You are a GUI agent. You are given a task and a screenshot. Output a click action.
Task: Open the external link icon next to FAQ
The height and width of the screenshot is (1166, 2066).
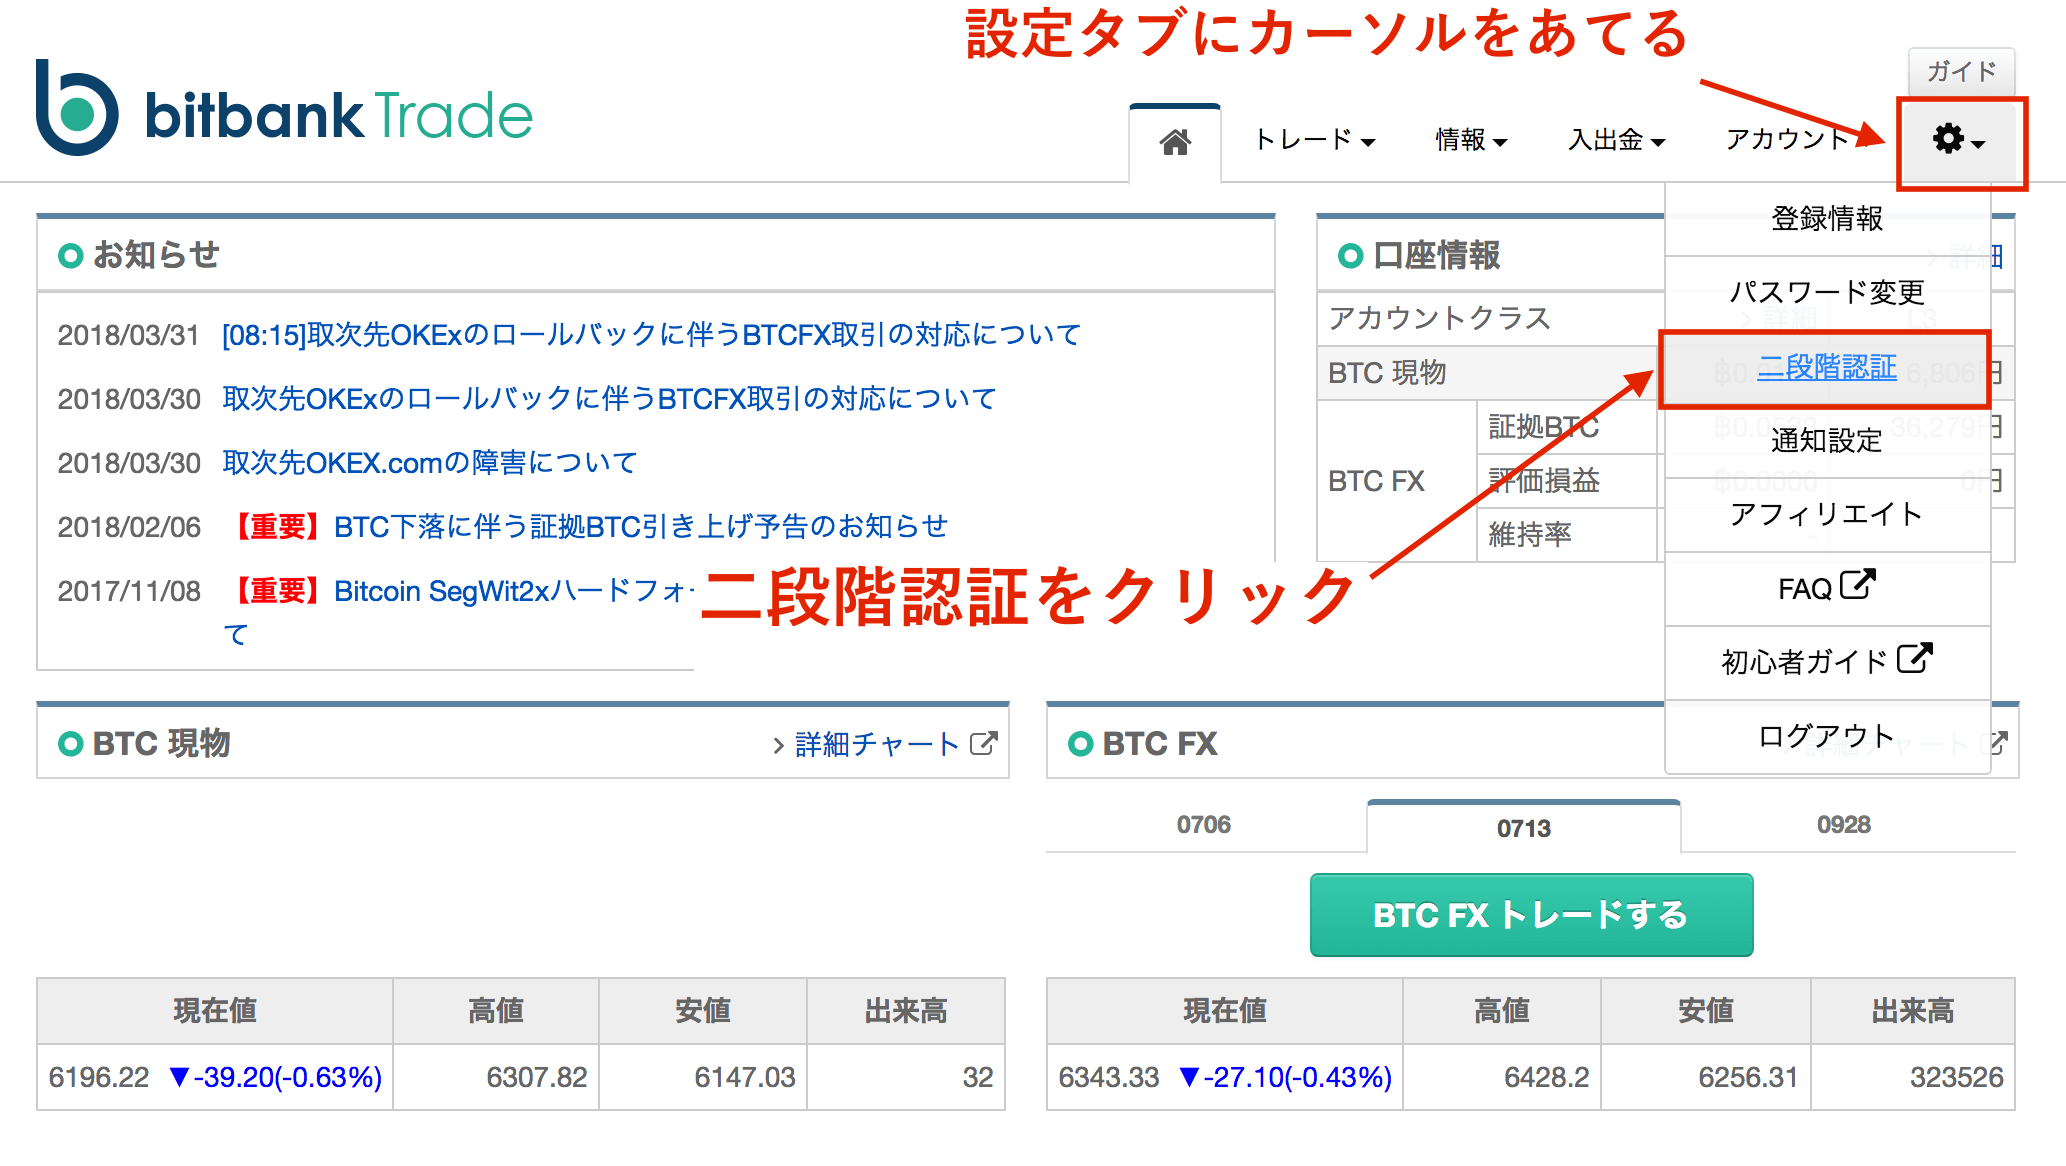pos(1857,585)
